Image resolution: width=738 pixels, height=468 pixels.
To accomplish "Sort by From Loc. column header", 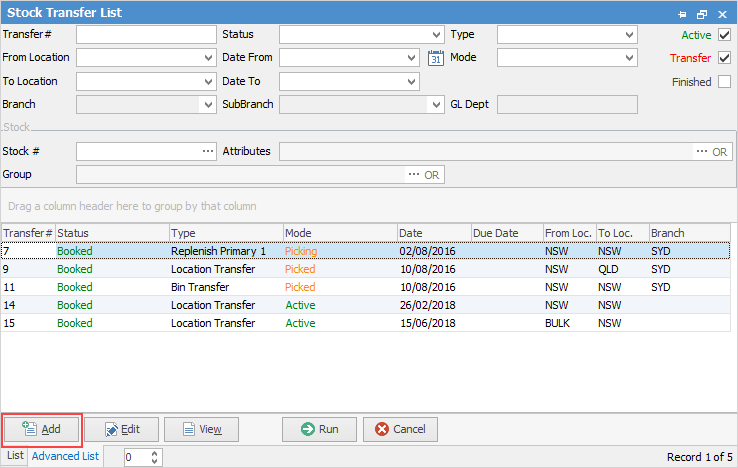I will (x=570, y=233).
